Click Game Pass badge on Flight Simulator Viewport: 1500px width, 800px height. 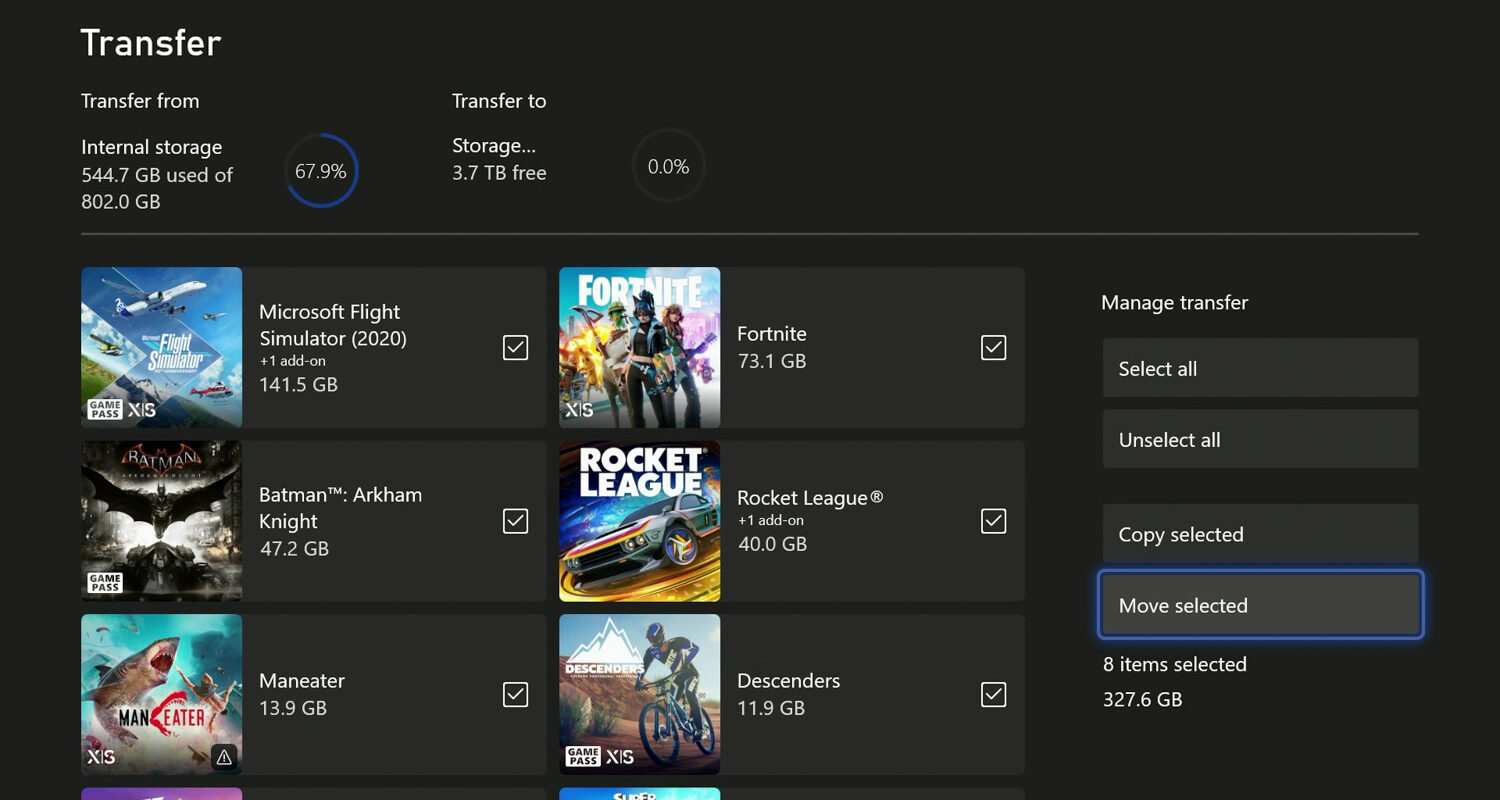[105, 410]
